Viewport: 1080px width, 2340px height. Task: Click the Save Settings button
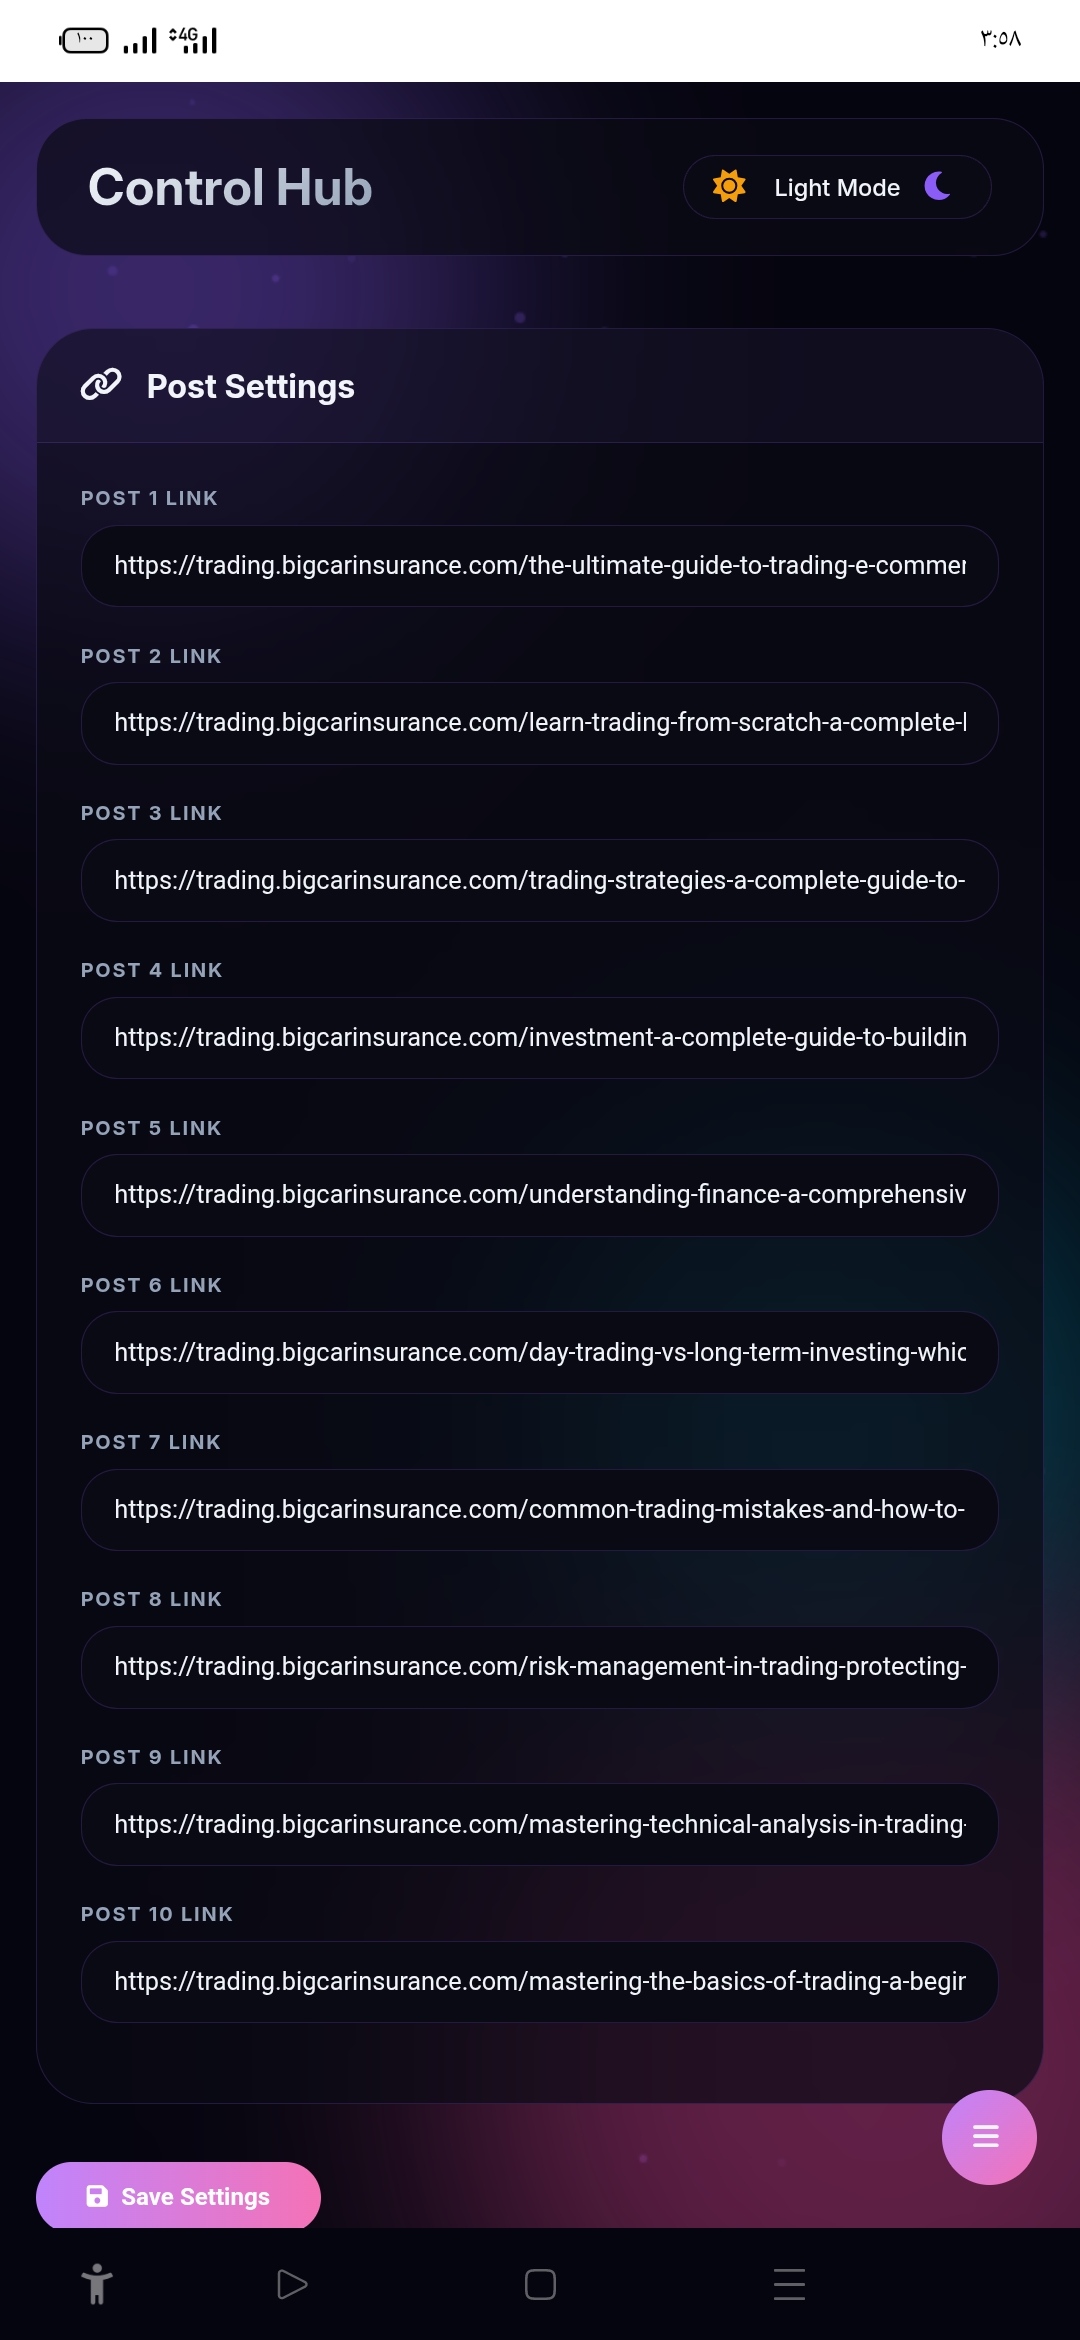(178, 2195)
